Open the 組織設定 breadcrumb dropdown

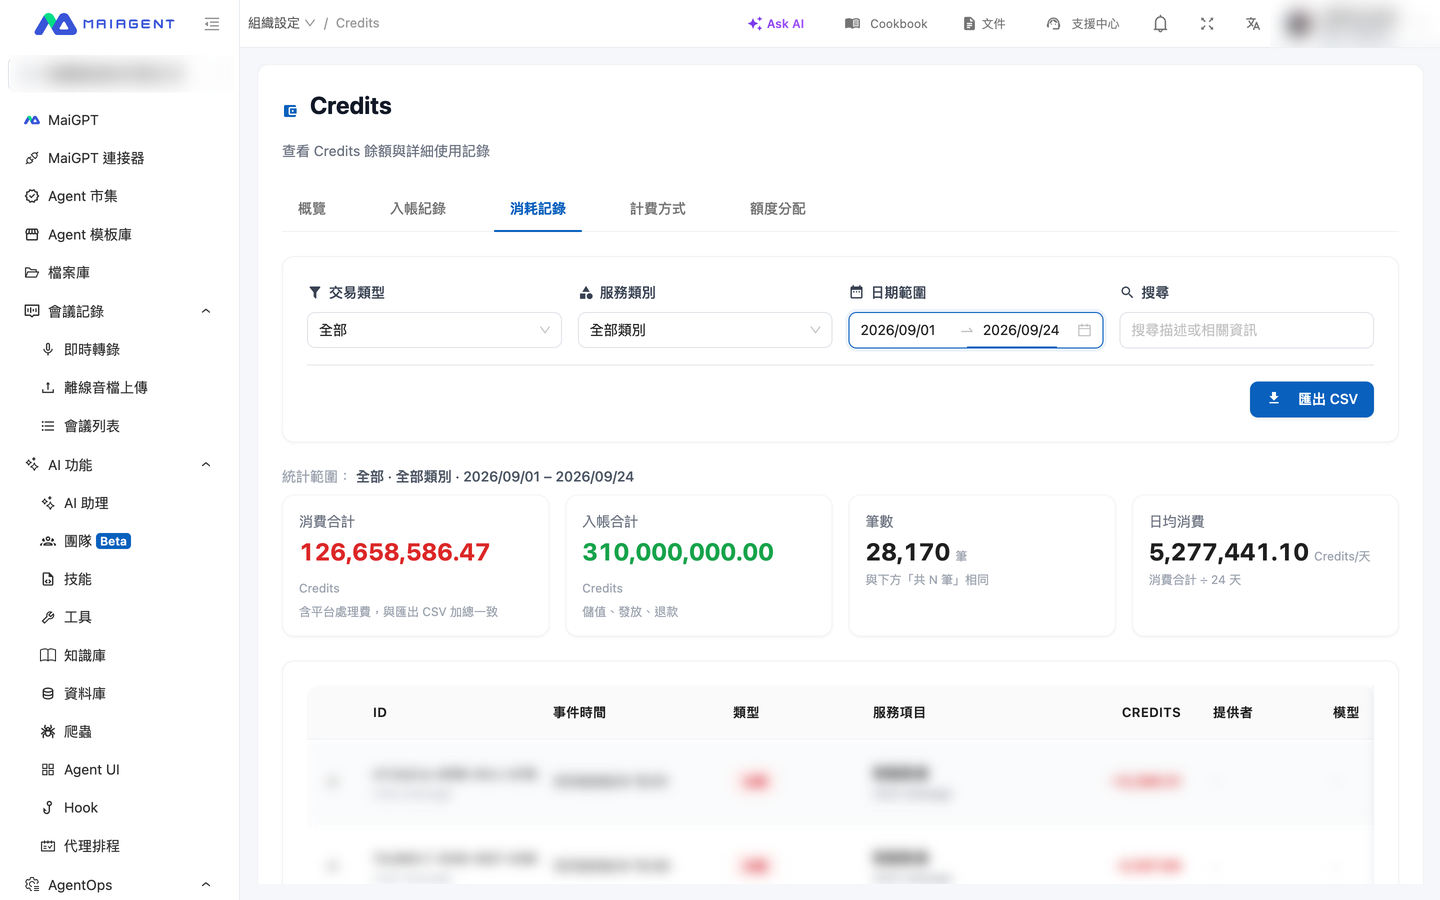282,23
